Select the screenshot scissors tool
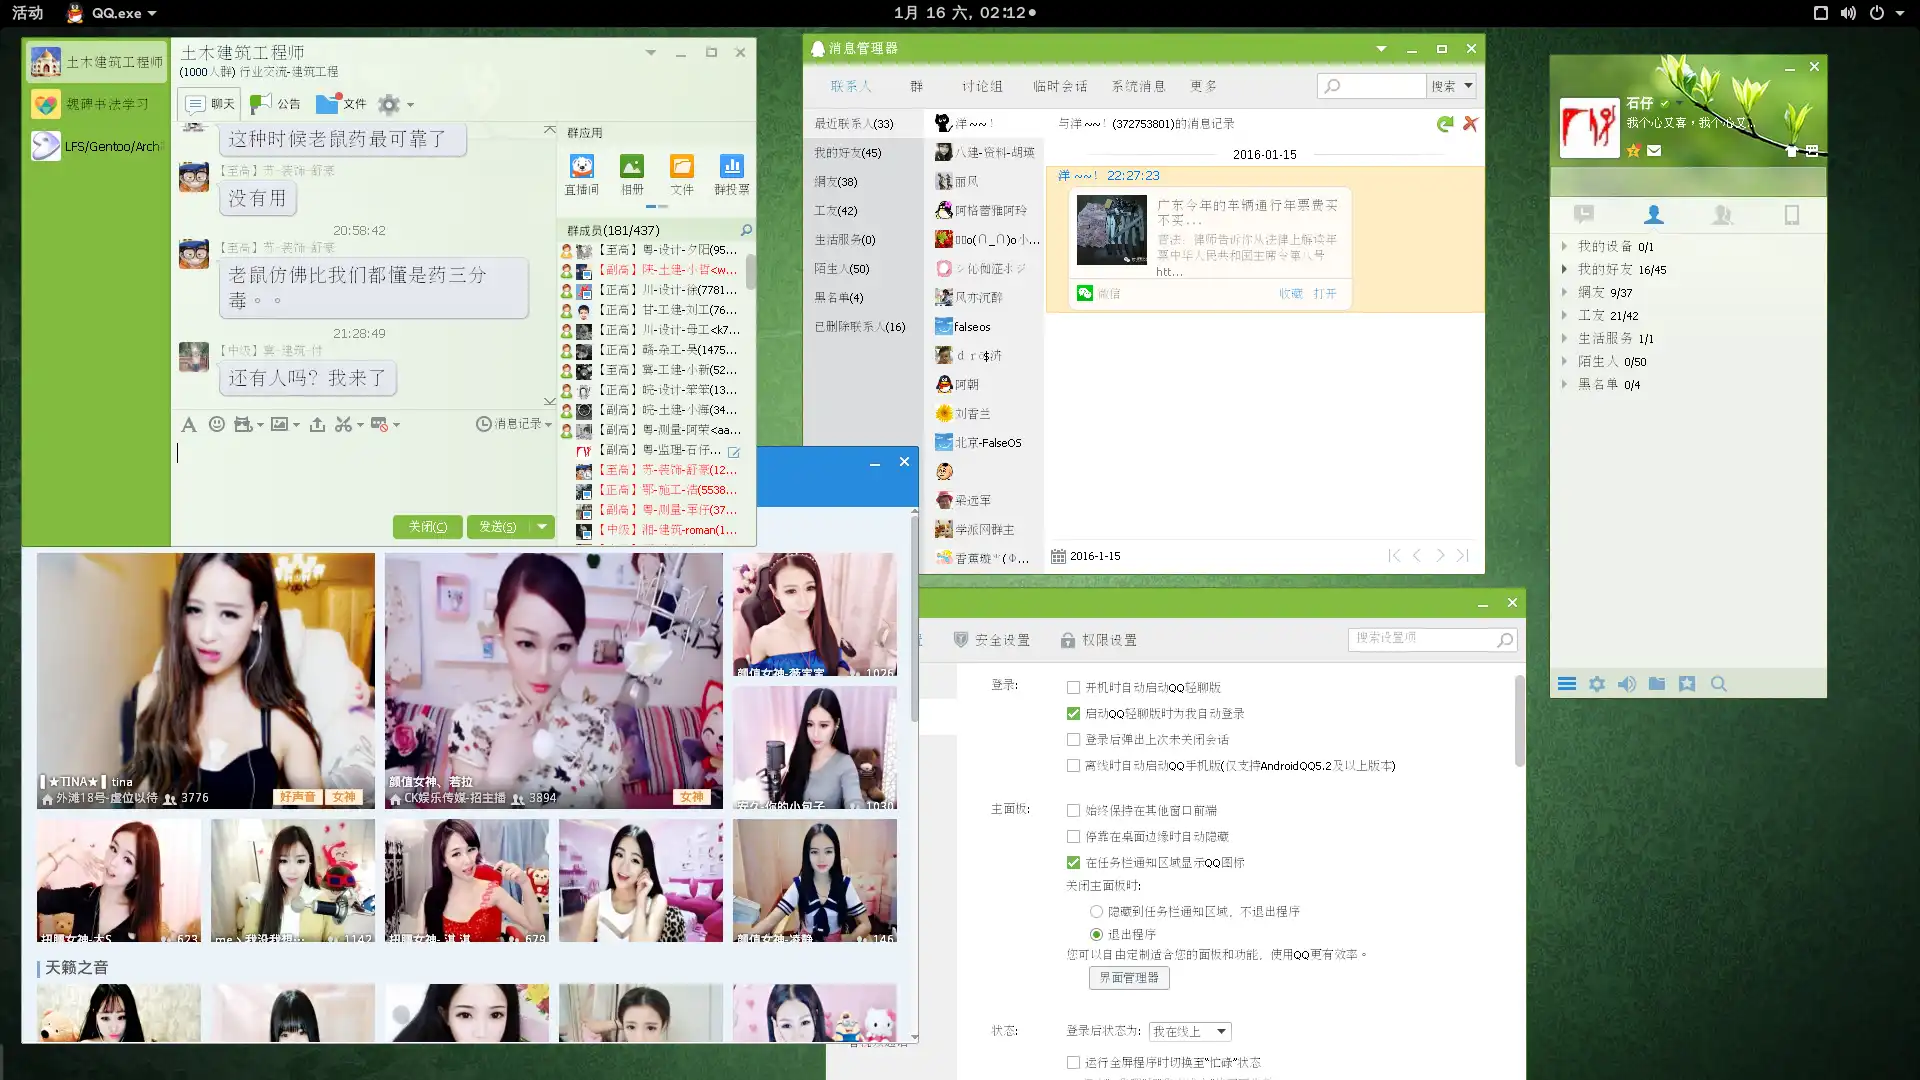Image resolution: width=1920 pixels, height=1080 pixels. tap(343, 425)
